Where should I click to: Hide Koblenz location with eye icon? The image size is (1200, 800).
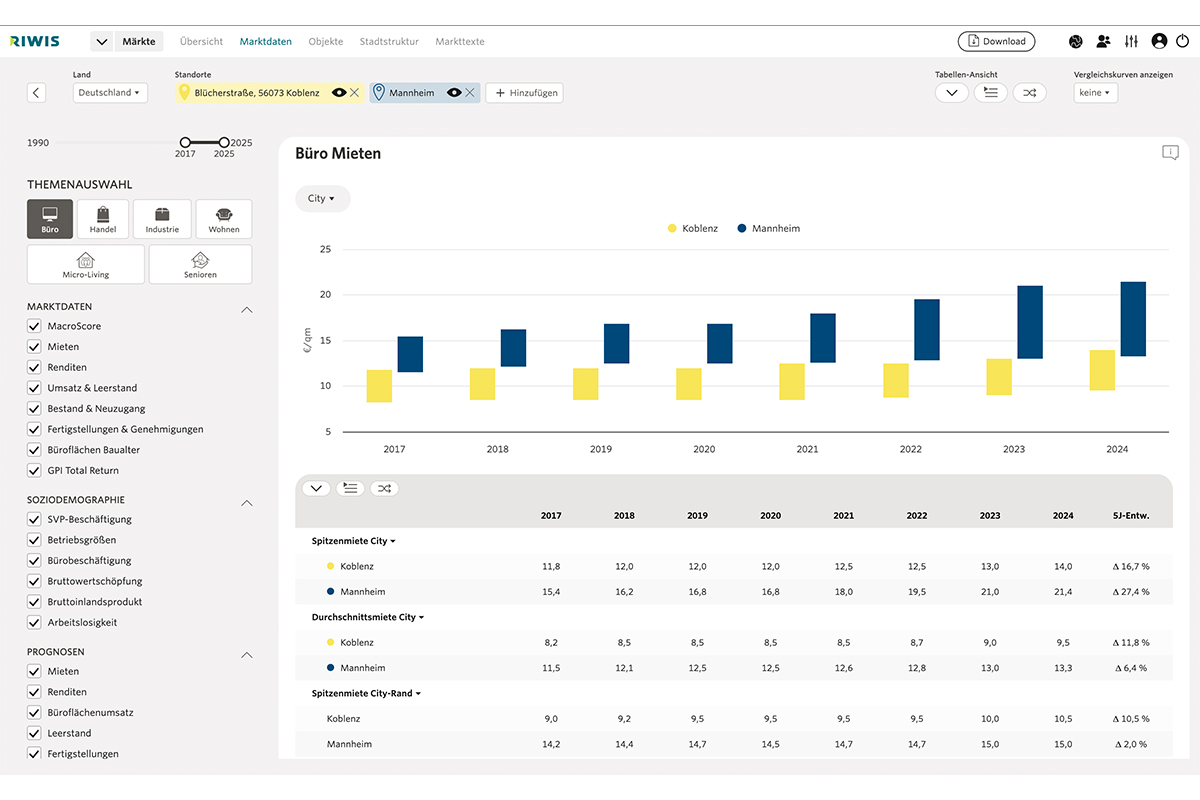339,93
